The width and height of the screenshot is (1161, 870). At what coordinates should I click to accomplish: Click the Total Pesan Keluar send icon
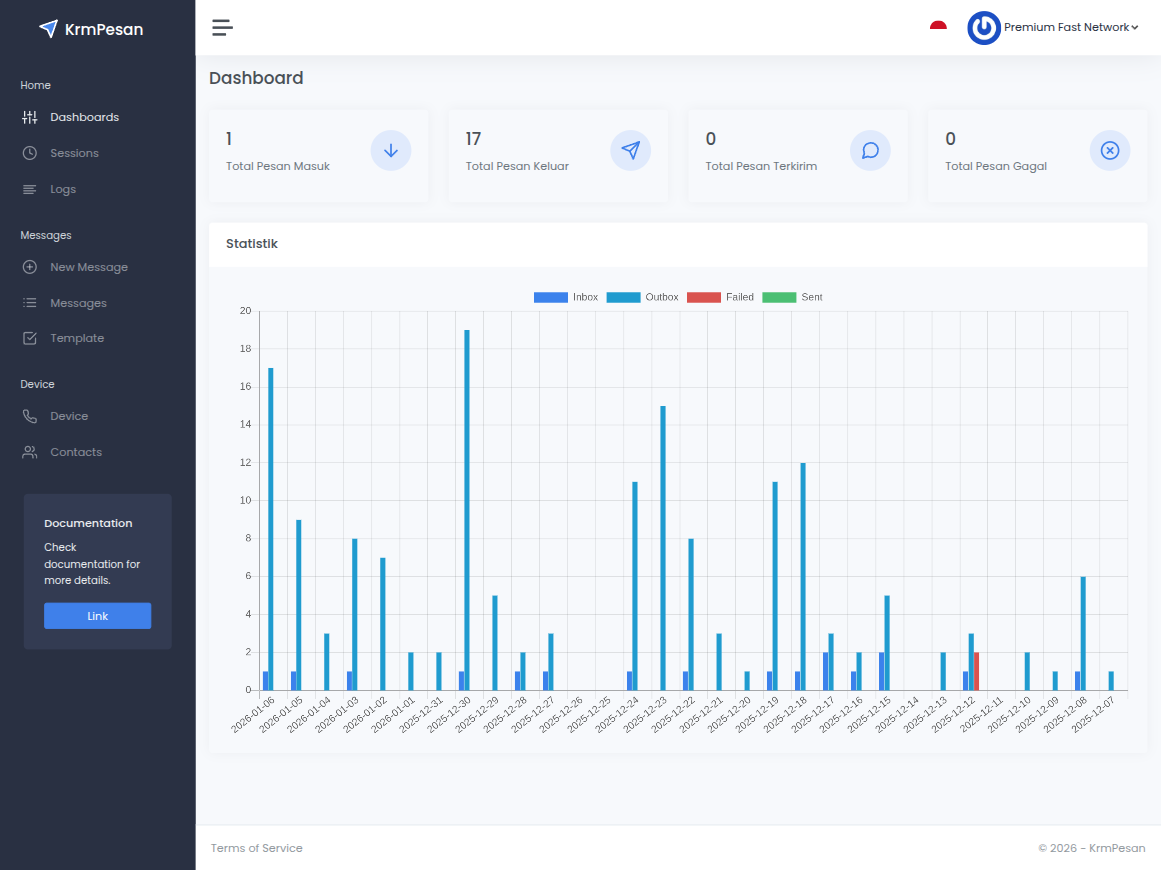click(x=630, y=151)
